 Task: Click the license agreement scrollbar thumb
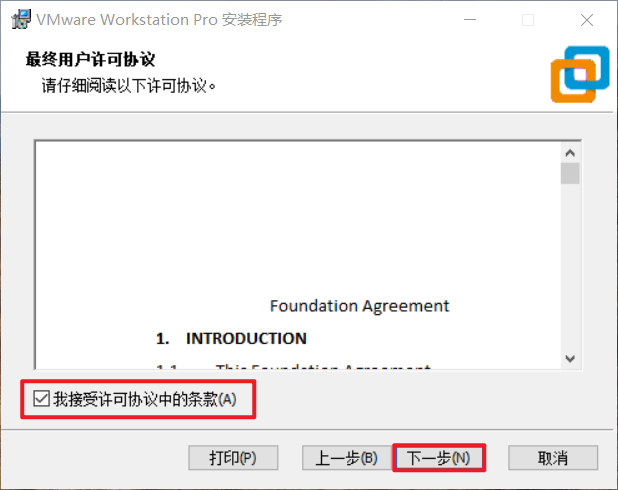tap(570, 173)
